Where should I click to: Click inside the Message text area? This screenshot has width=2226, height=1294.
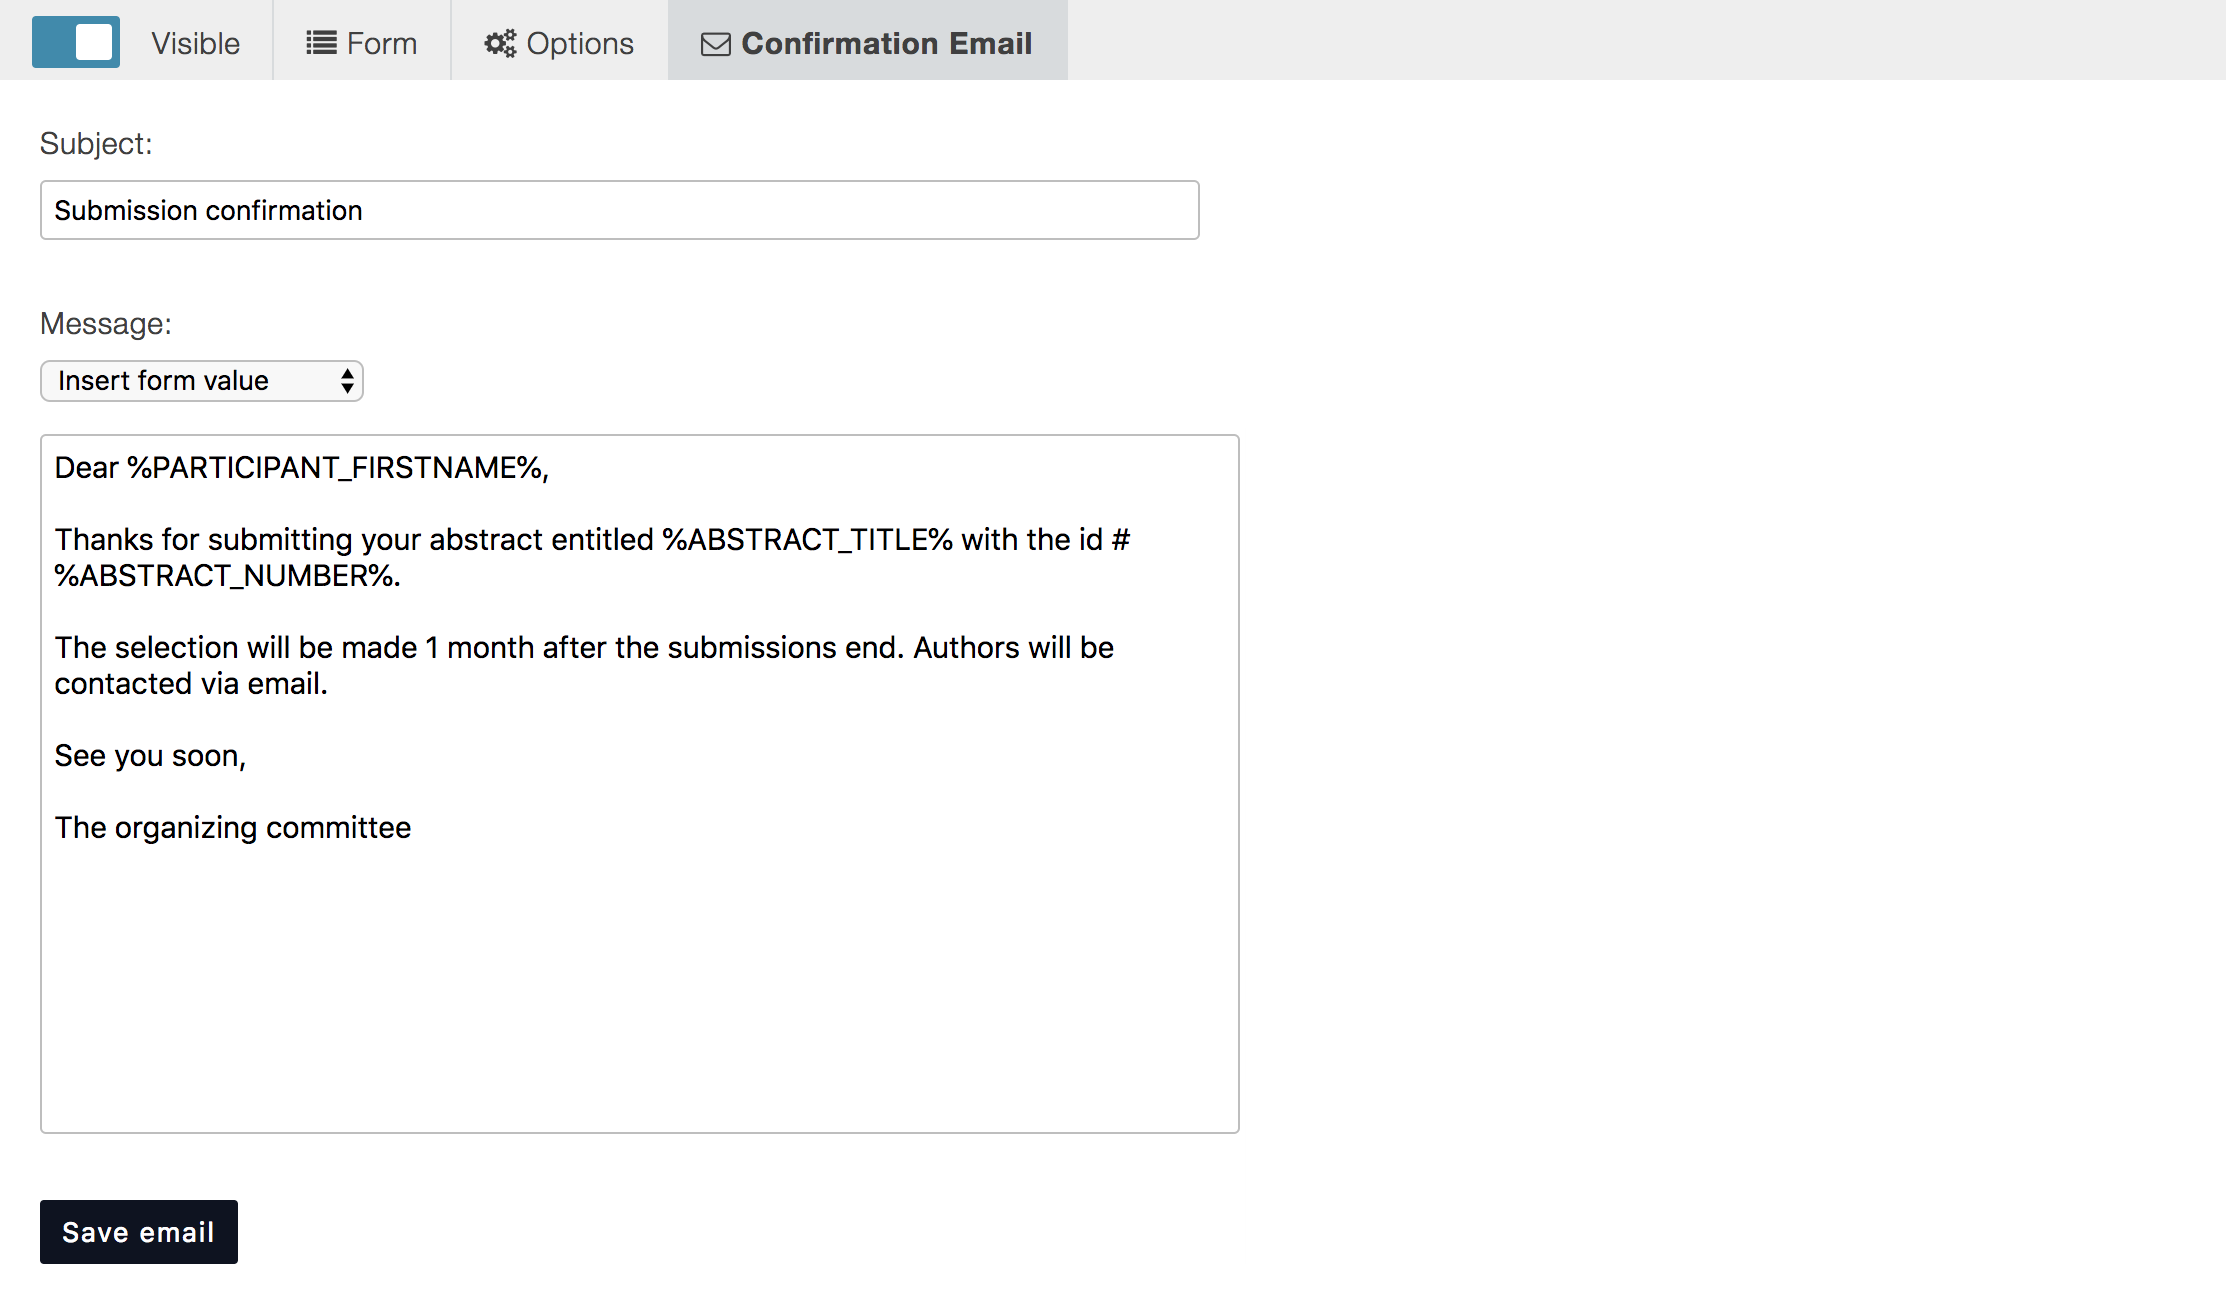point(640,784)
